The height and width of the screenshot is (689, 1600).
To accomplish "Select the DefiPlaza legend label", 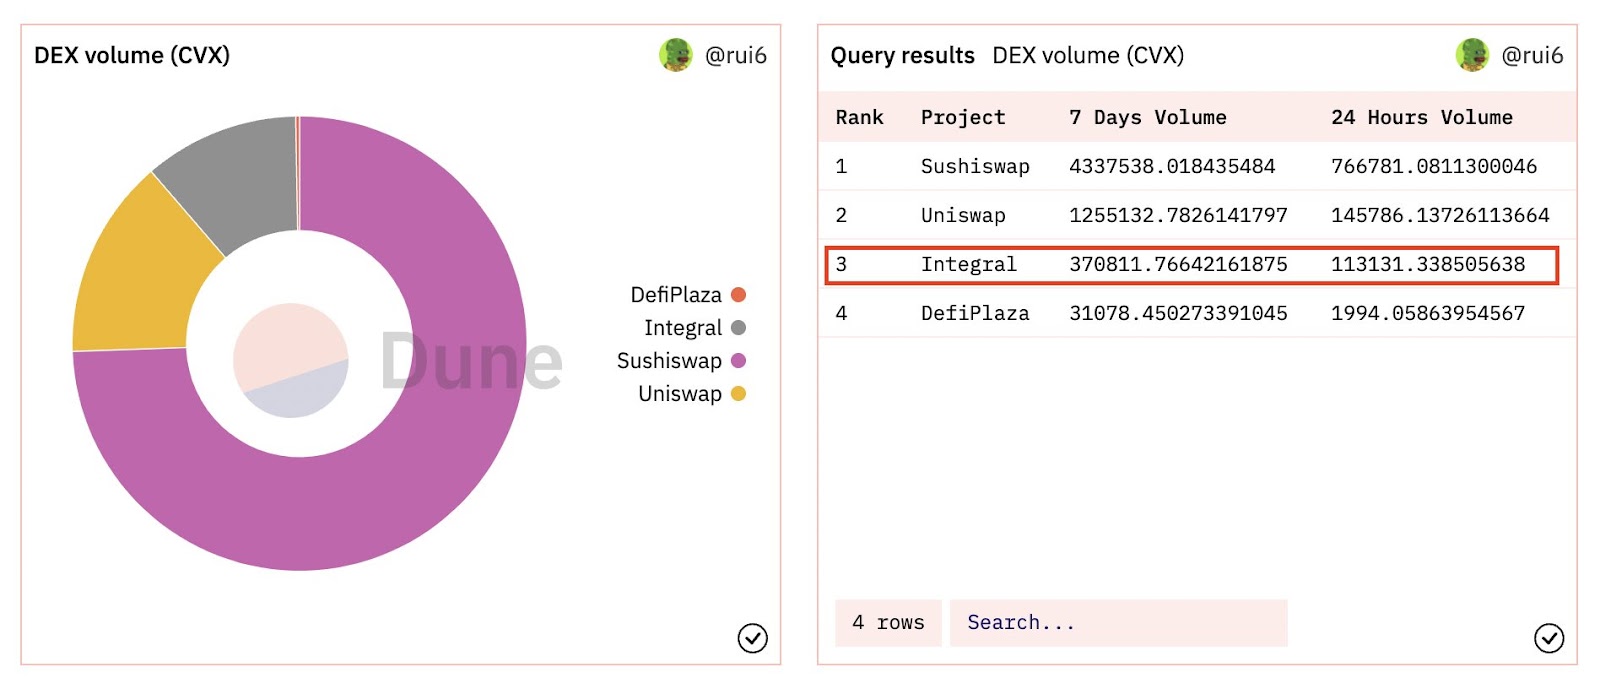I will click(676, 295).
